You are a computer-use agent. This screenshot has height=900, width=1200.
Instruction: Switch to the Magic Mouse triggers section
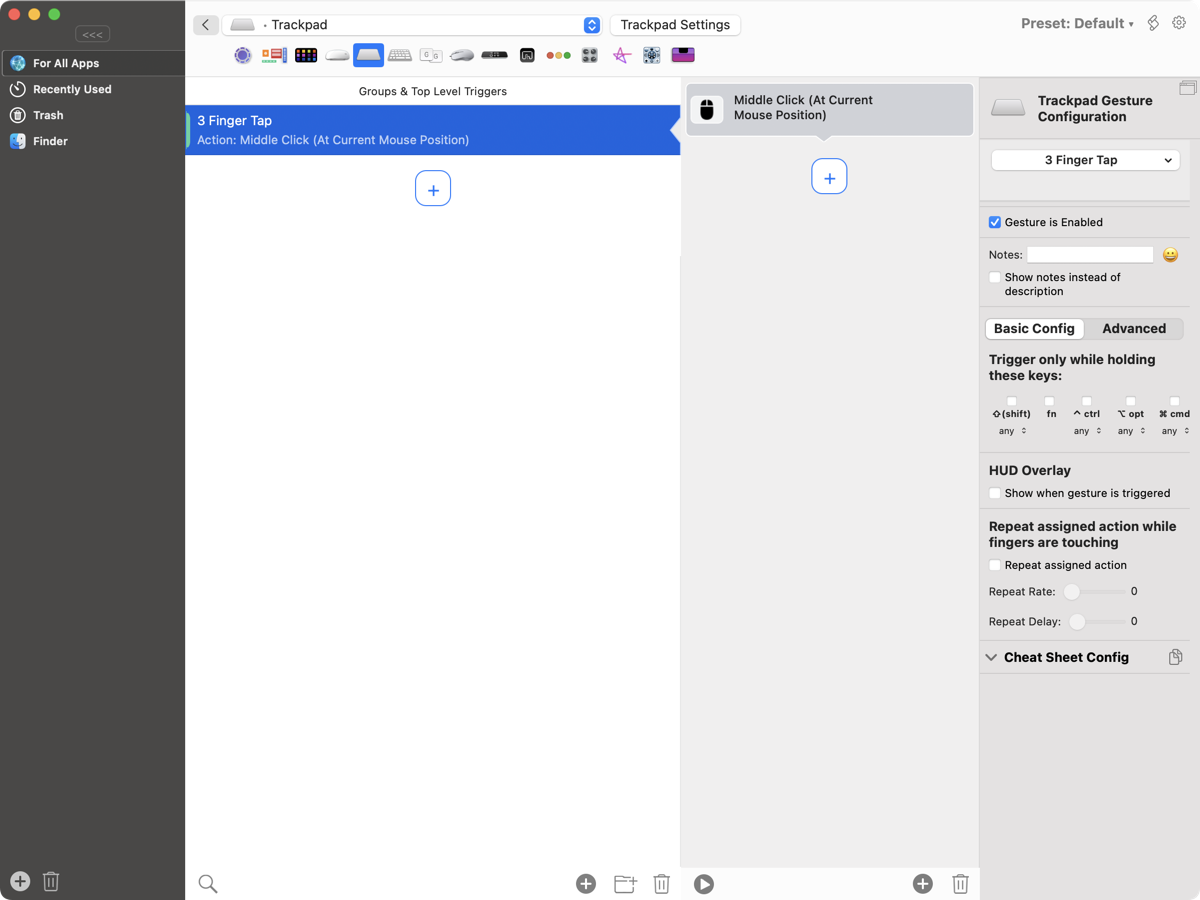(336, 55)
